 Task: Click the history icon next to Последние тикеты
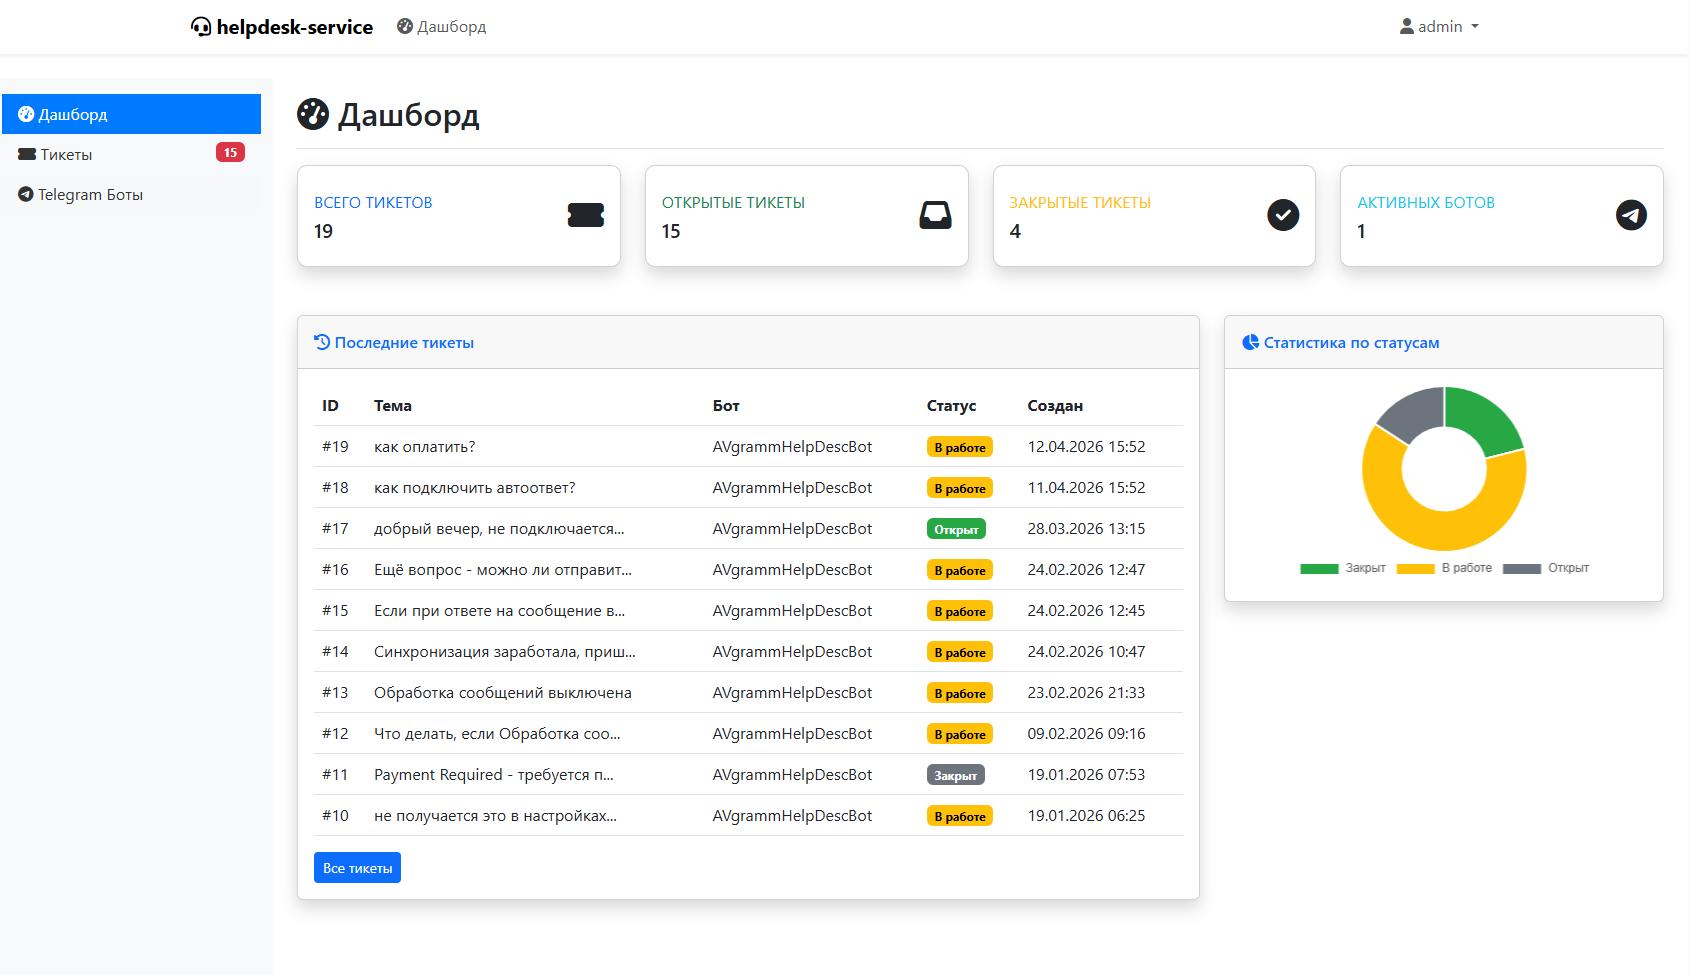coord(322,342)
